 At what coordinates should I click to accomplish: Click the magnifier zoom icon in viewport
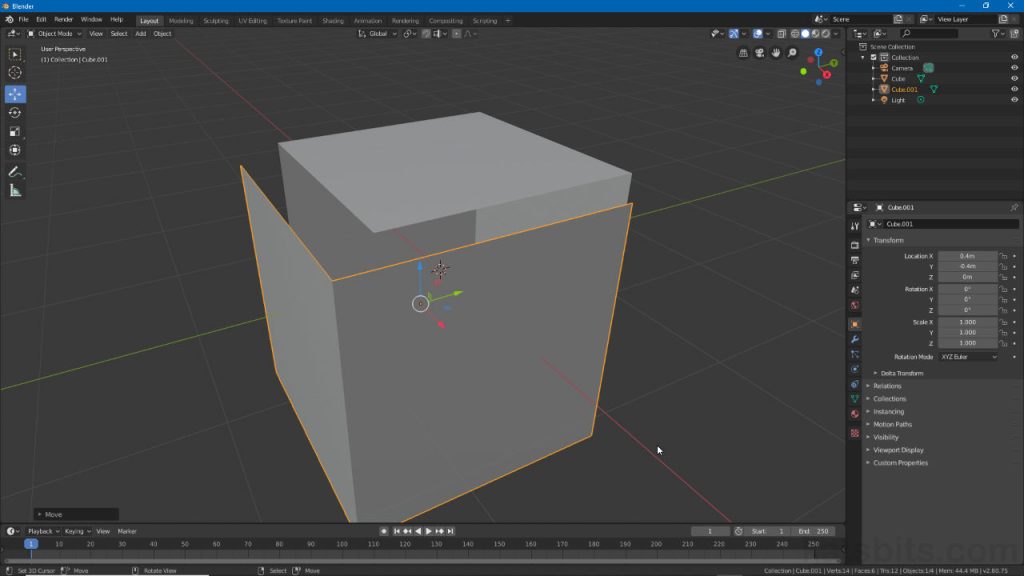[x=791, y=52]
